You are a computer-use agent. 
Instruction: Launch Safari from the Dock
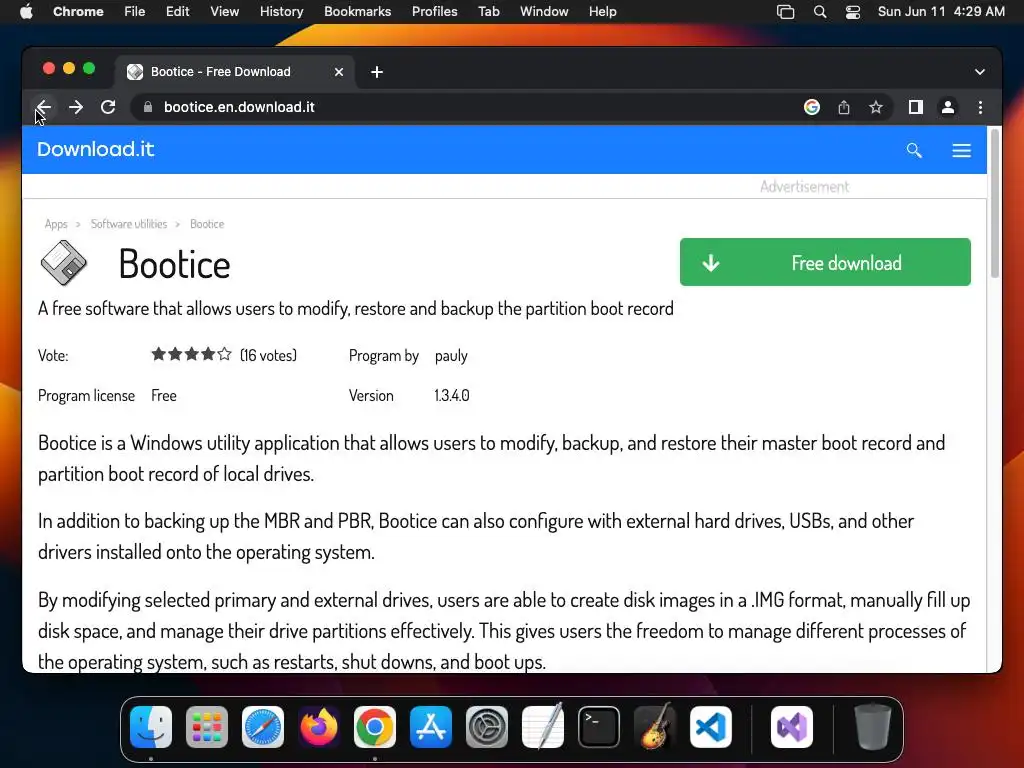(x=263, y=727)
